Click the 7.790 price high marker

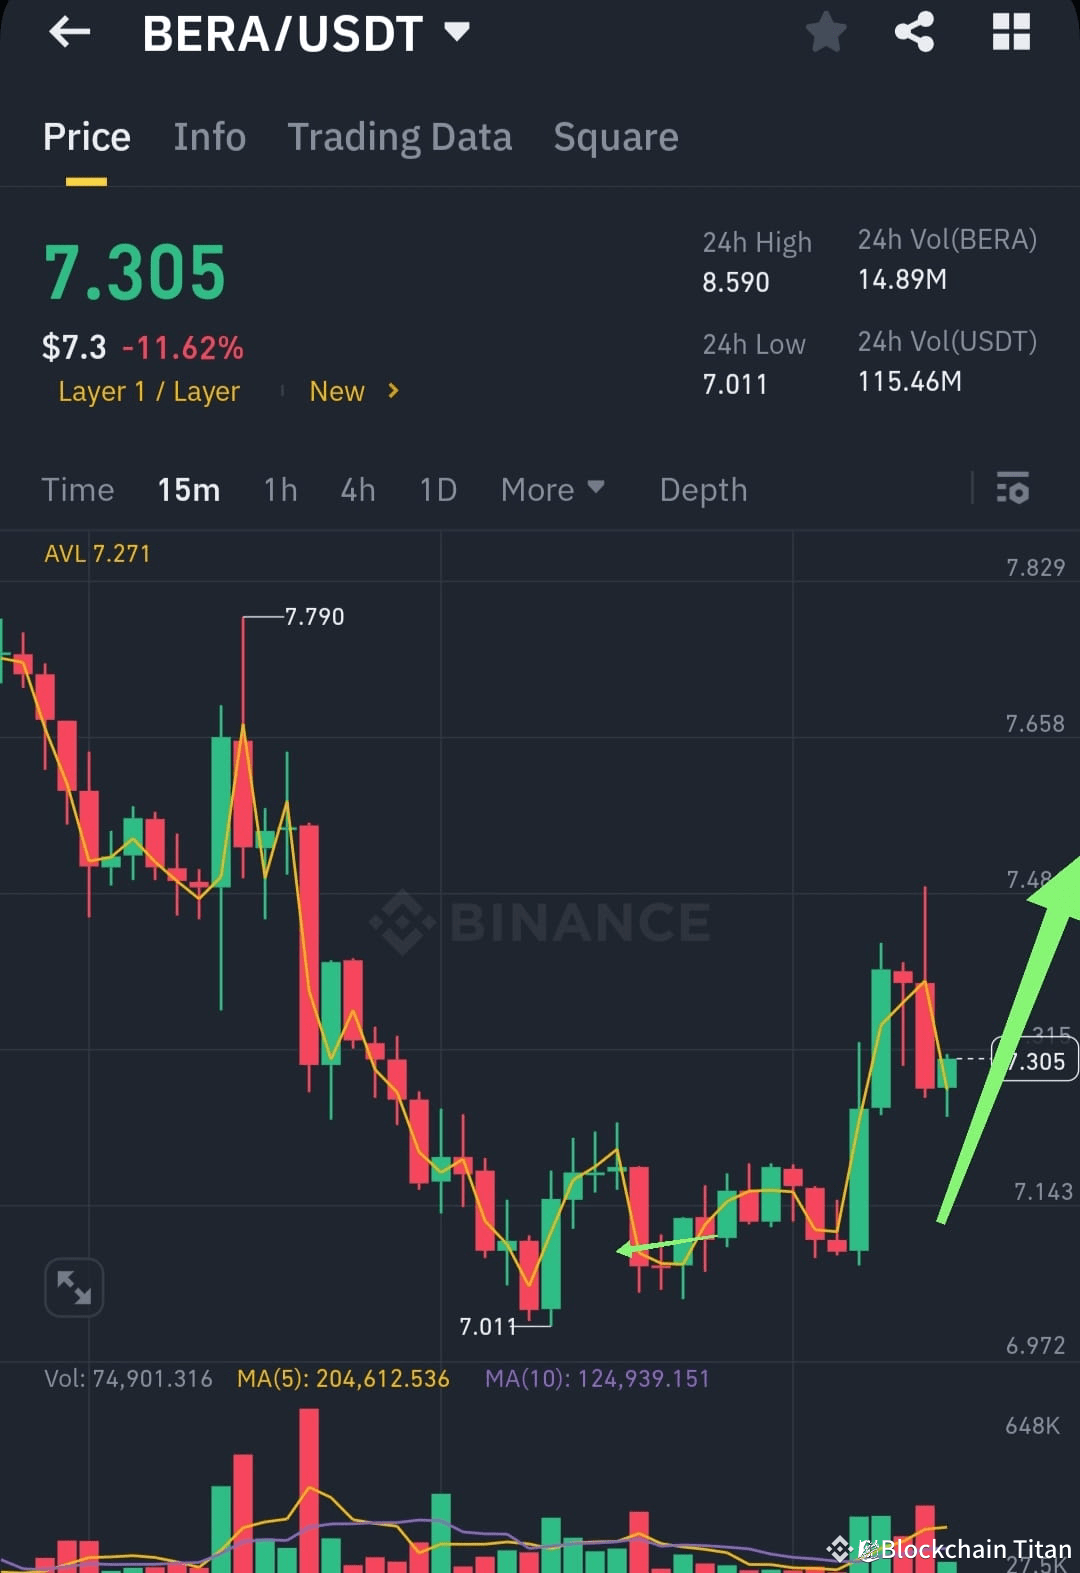312,617
